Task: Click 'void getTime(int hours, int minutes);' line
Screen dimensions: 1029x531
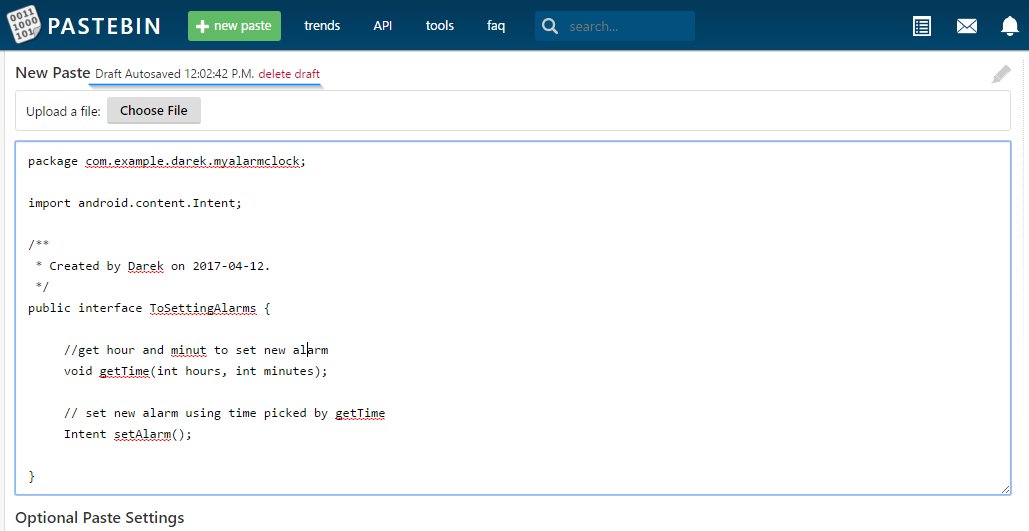Action: click(196, 371)
